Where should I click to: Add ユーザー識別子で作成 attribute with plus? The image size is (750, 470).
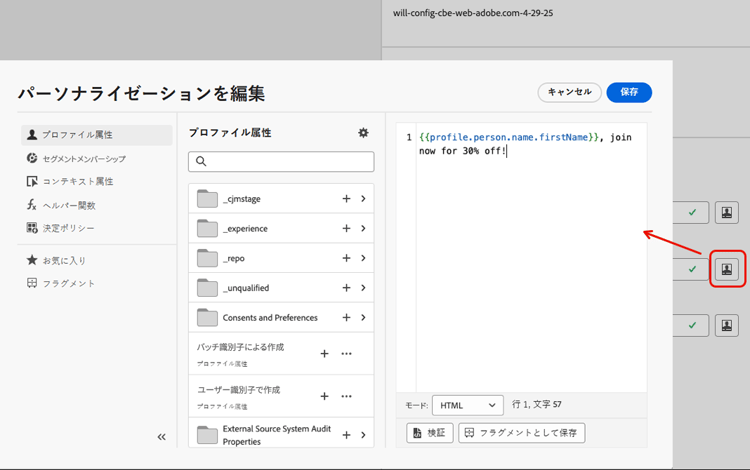click(x=324, y=396)
